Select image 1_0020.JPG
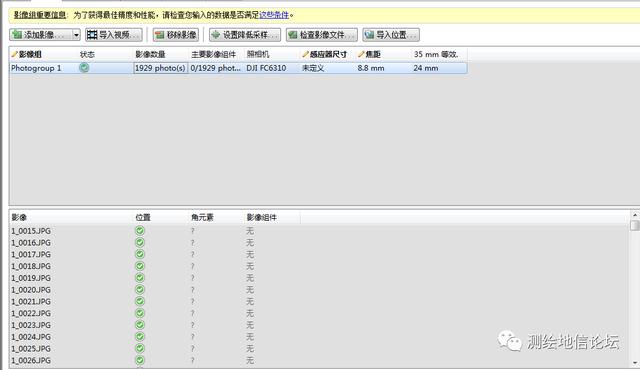The image size is (640, 370). click(x=31, y=290)
